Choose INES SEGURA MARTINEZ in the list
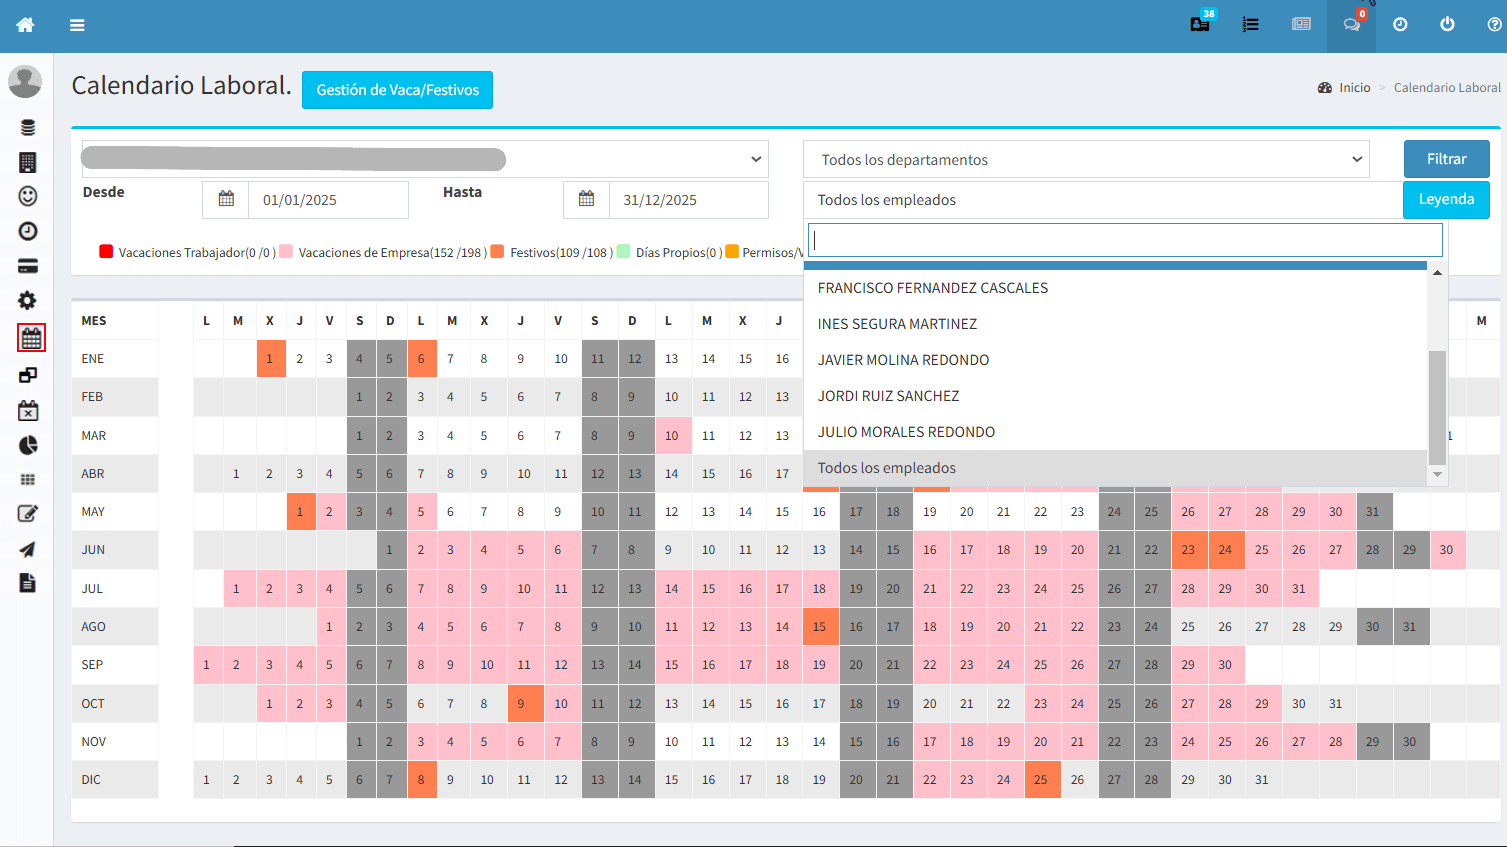 [897, 324]
